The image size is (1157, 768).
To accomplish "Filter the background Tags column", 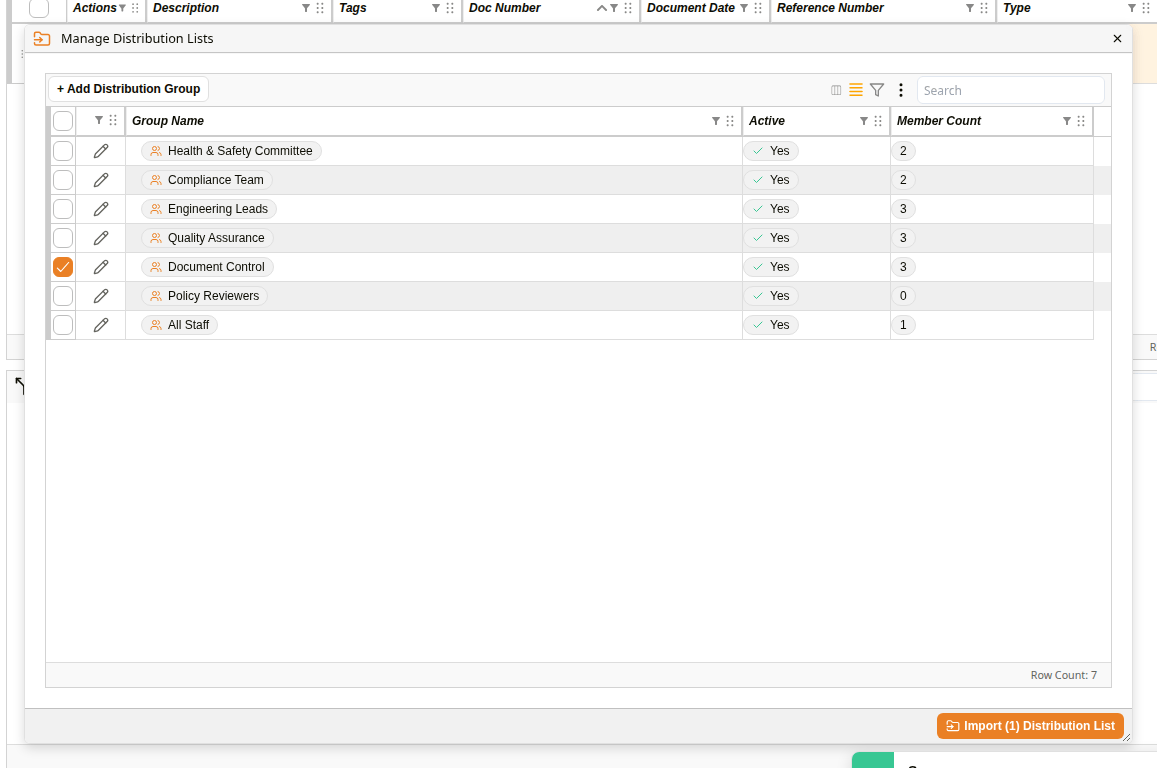I will click(x=436, y=8).
